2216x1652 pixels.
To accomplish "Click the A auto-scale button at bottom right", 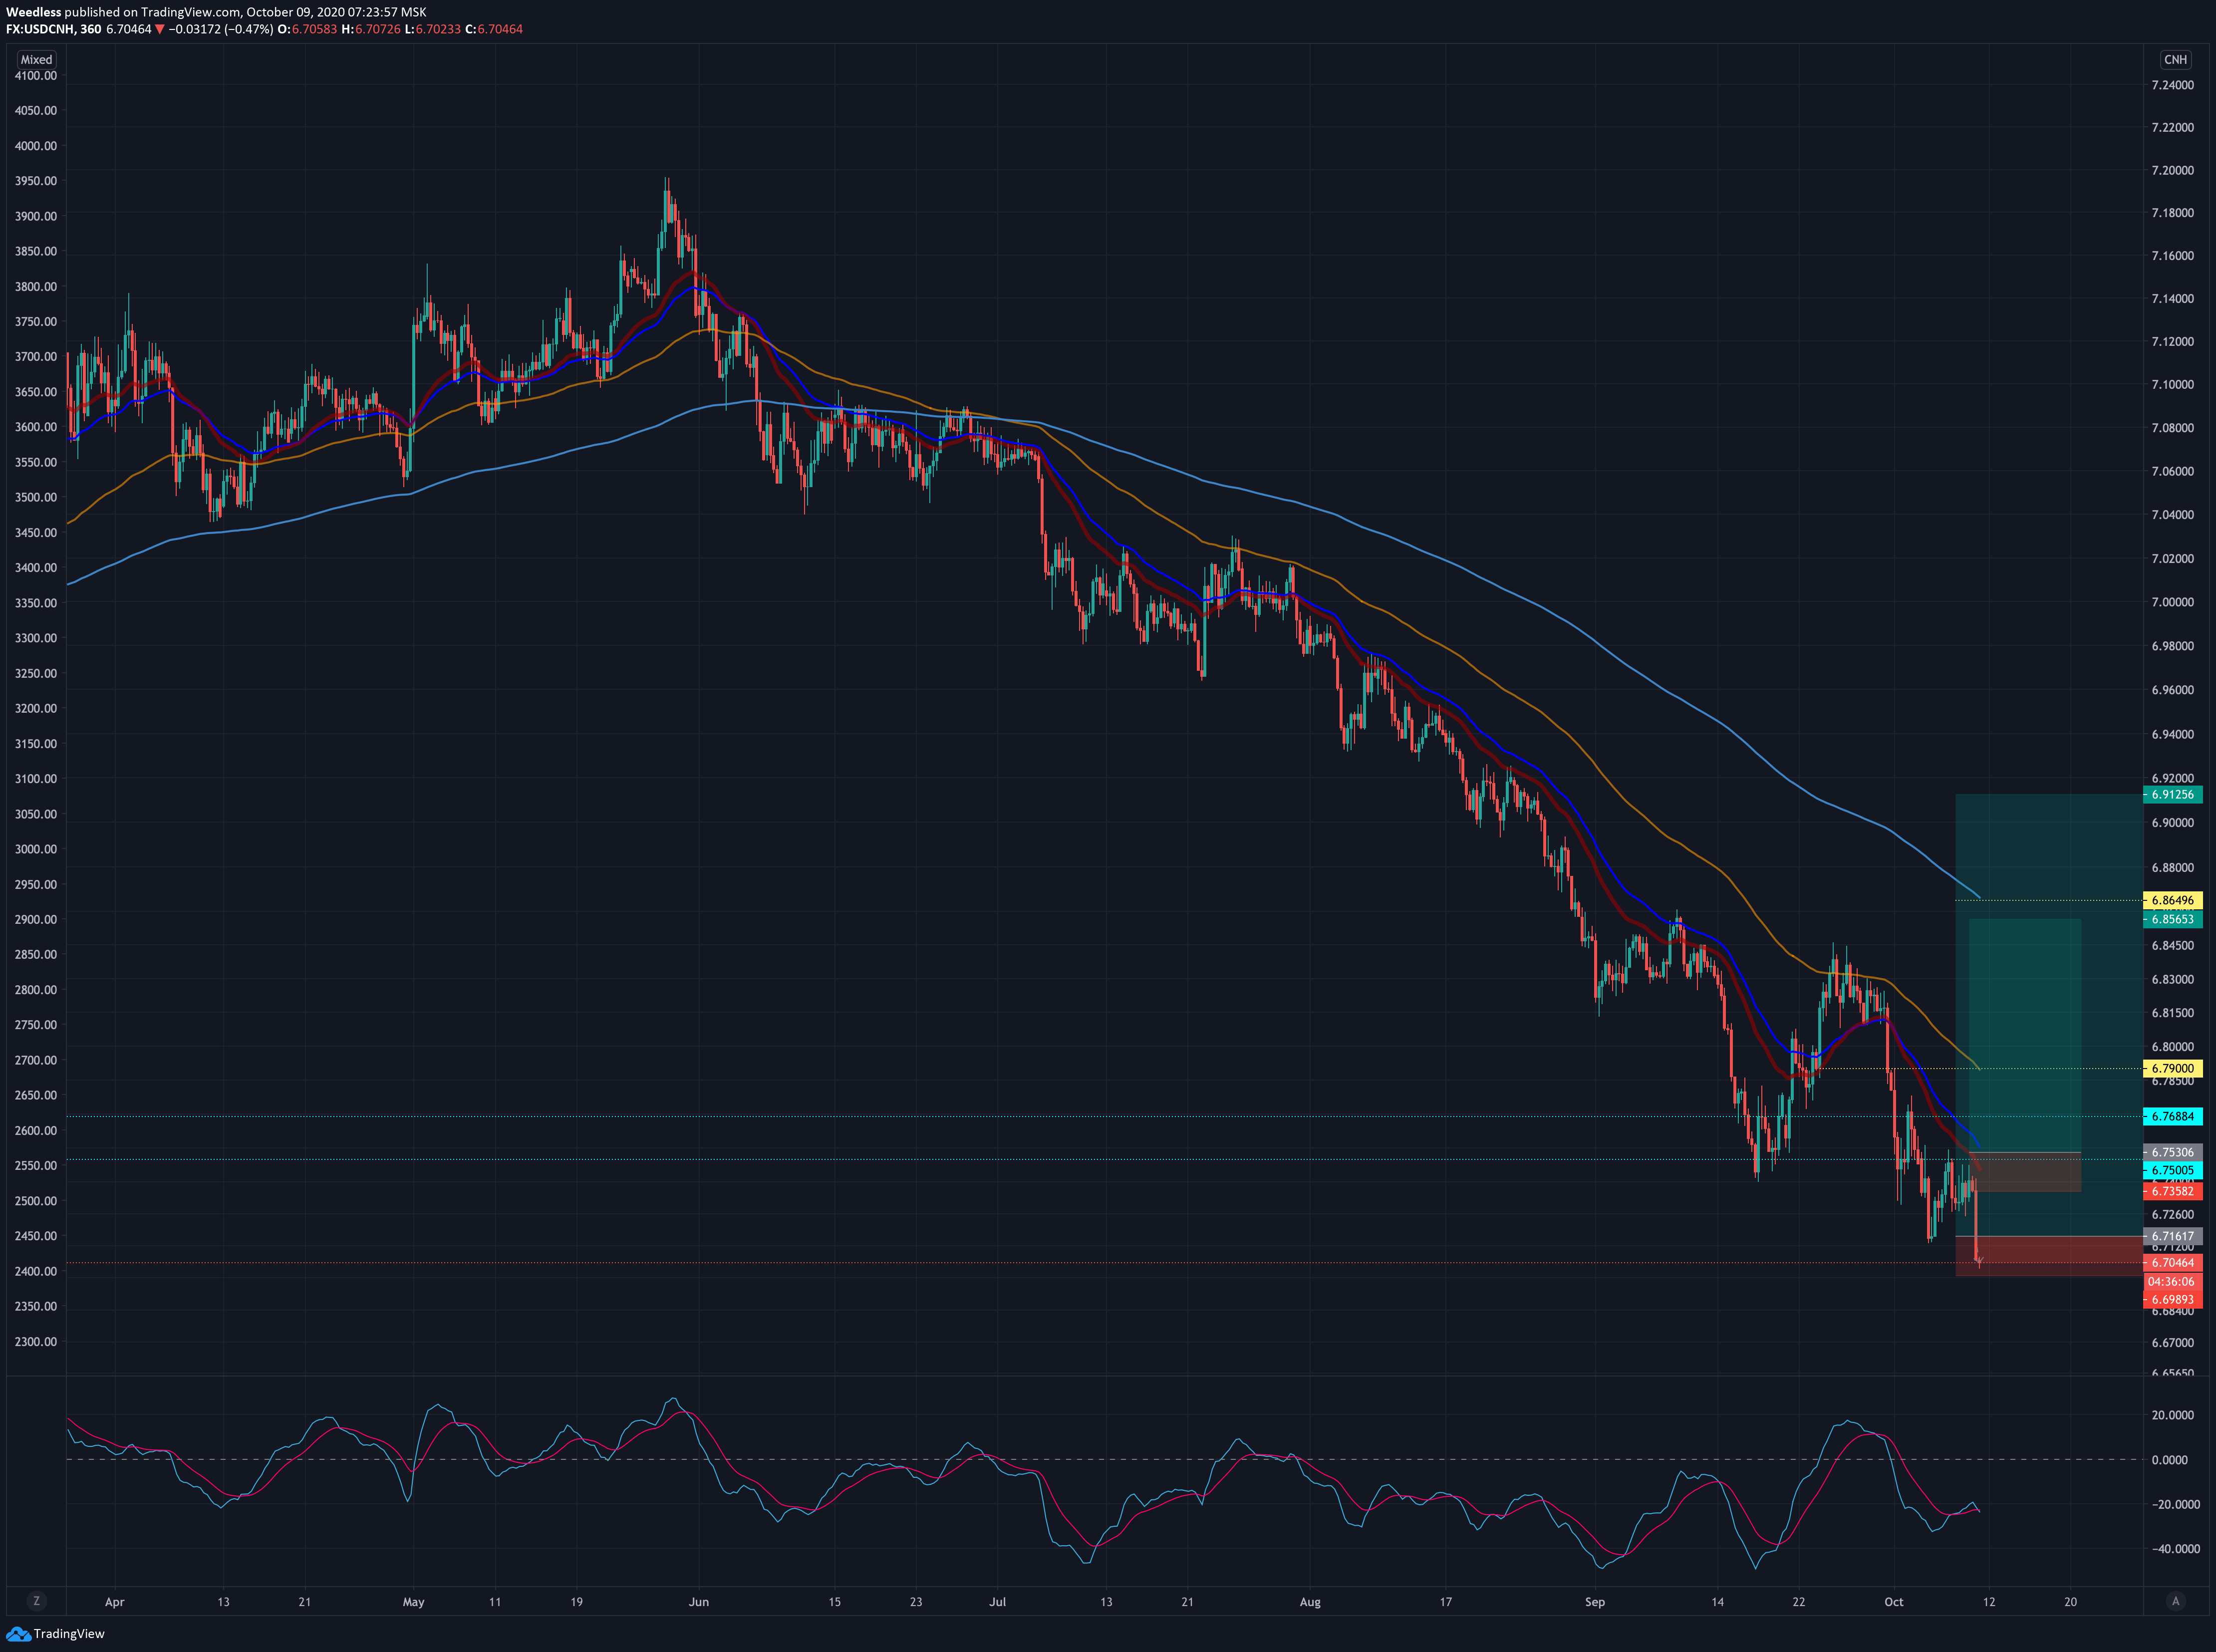I will click(x=2175, y=1601).
